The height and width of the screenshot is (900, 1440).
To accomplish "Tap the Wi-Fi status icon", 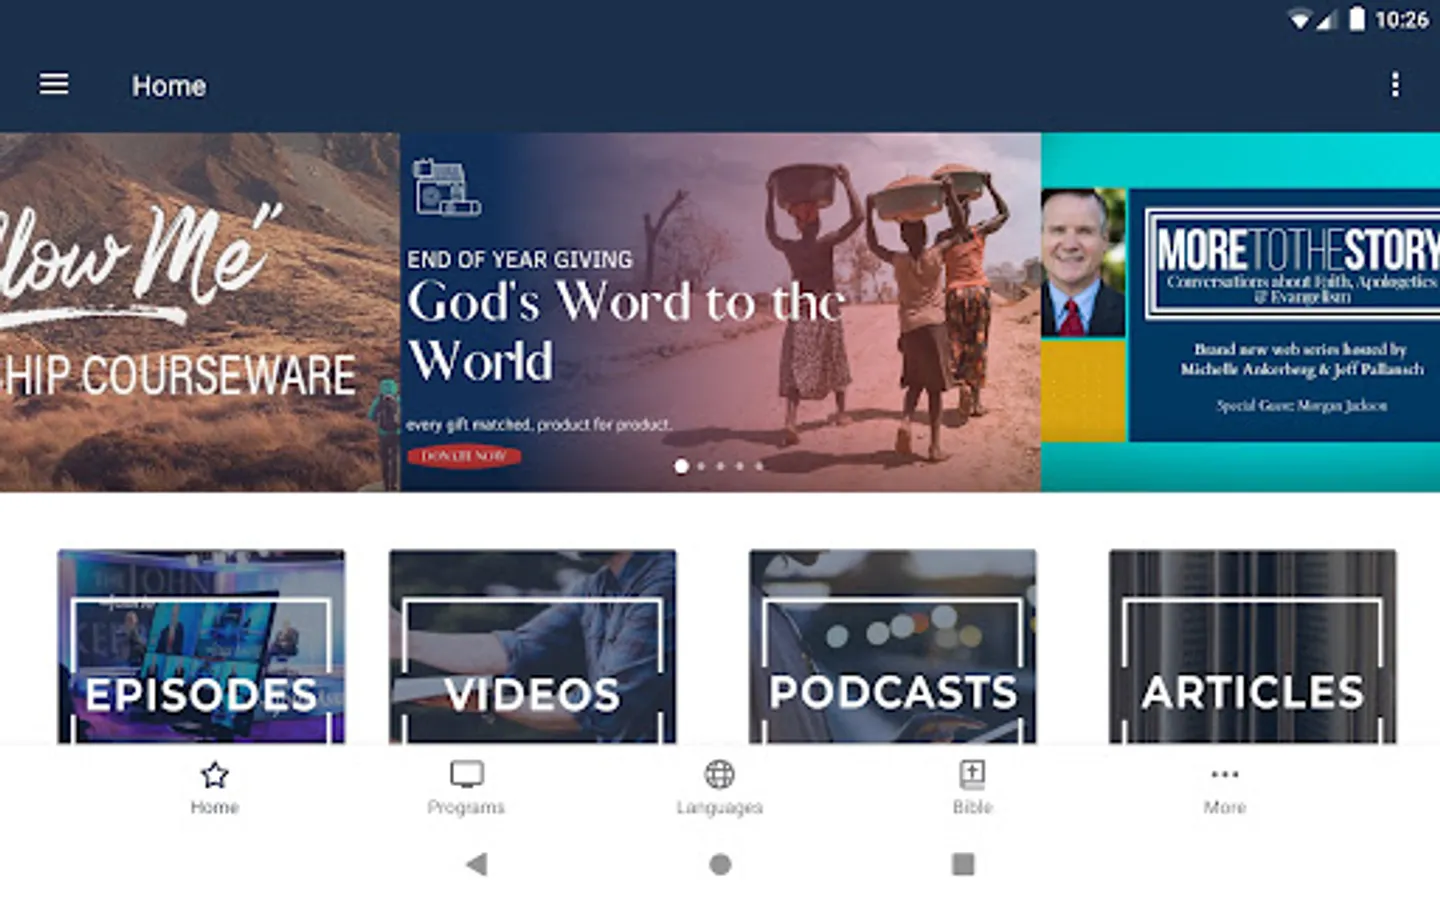I will coord(1299,20).
